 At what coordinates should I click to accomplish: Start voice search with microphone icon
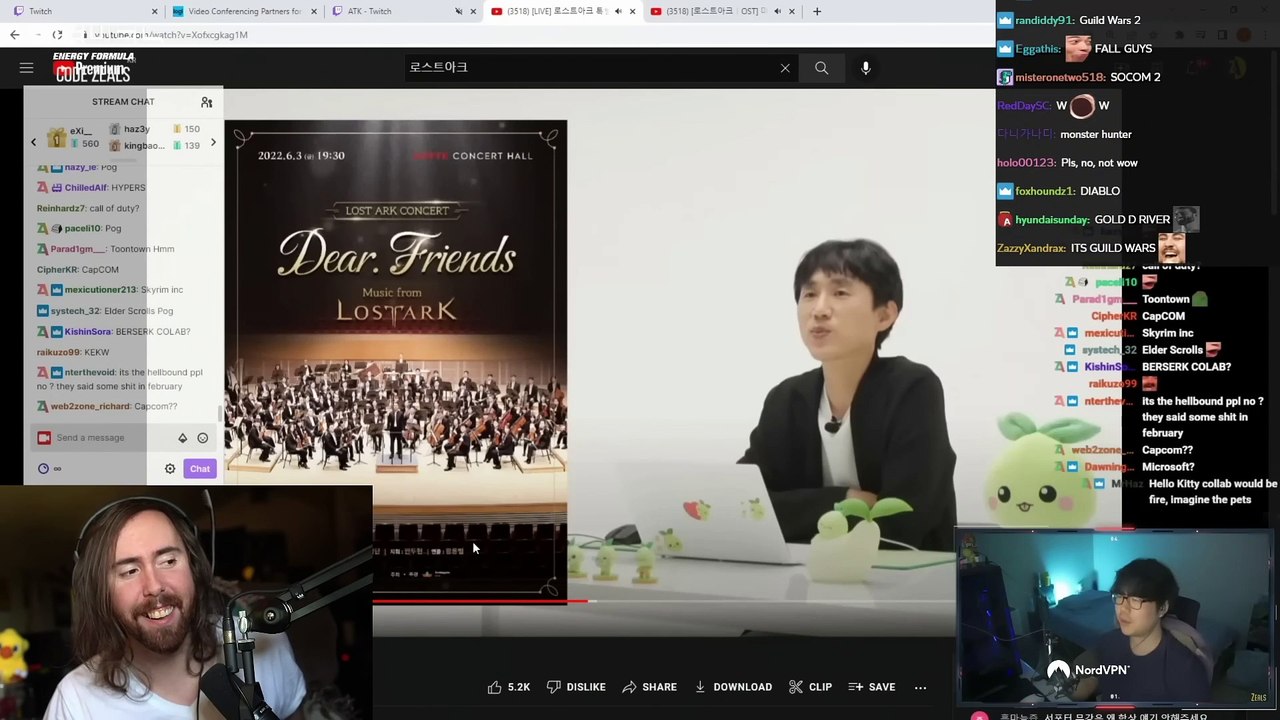coord(866,68)
